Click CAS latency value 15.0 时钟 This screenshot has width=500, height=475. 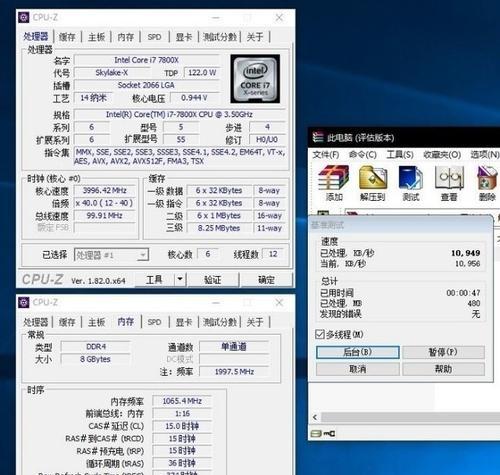pos(182,426)
